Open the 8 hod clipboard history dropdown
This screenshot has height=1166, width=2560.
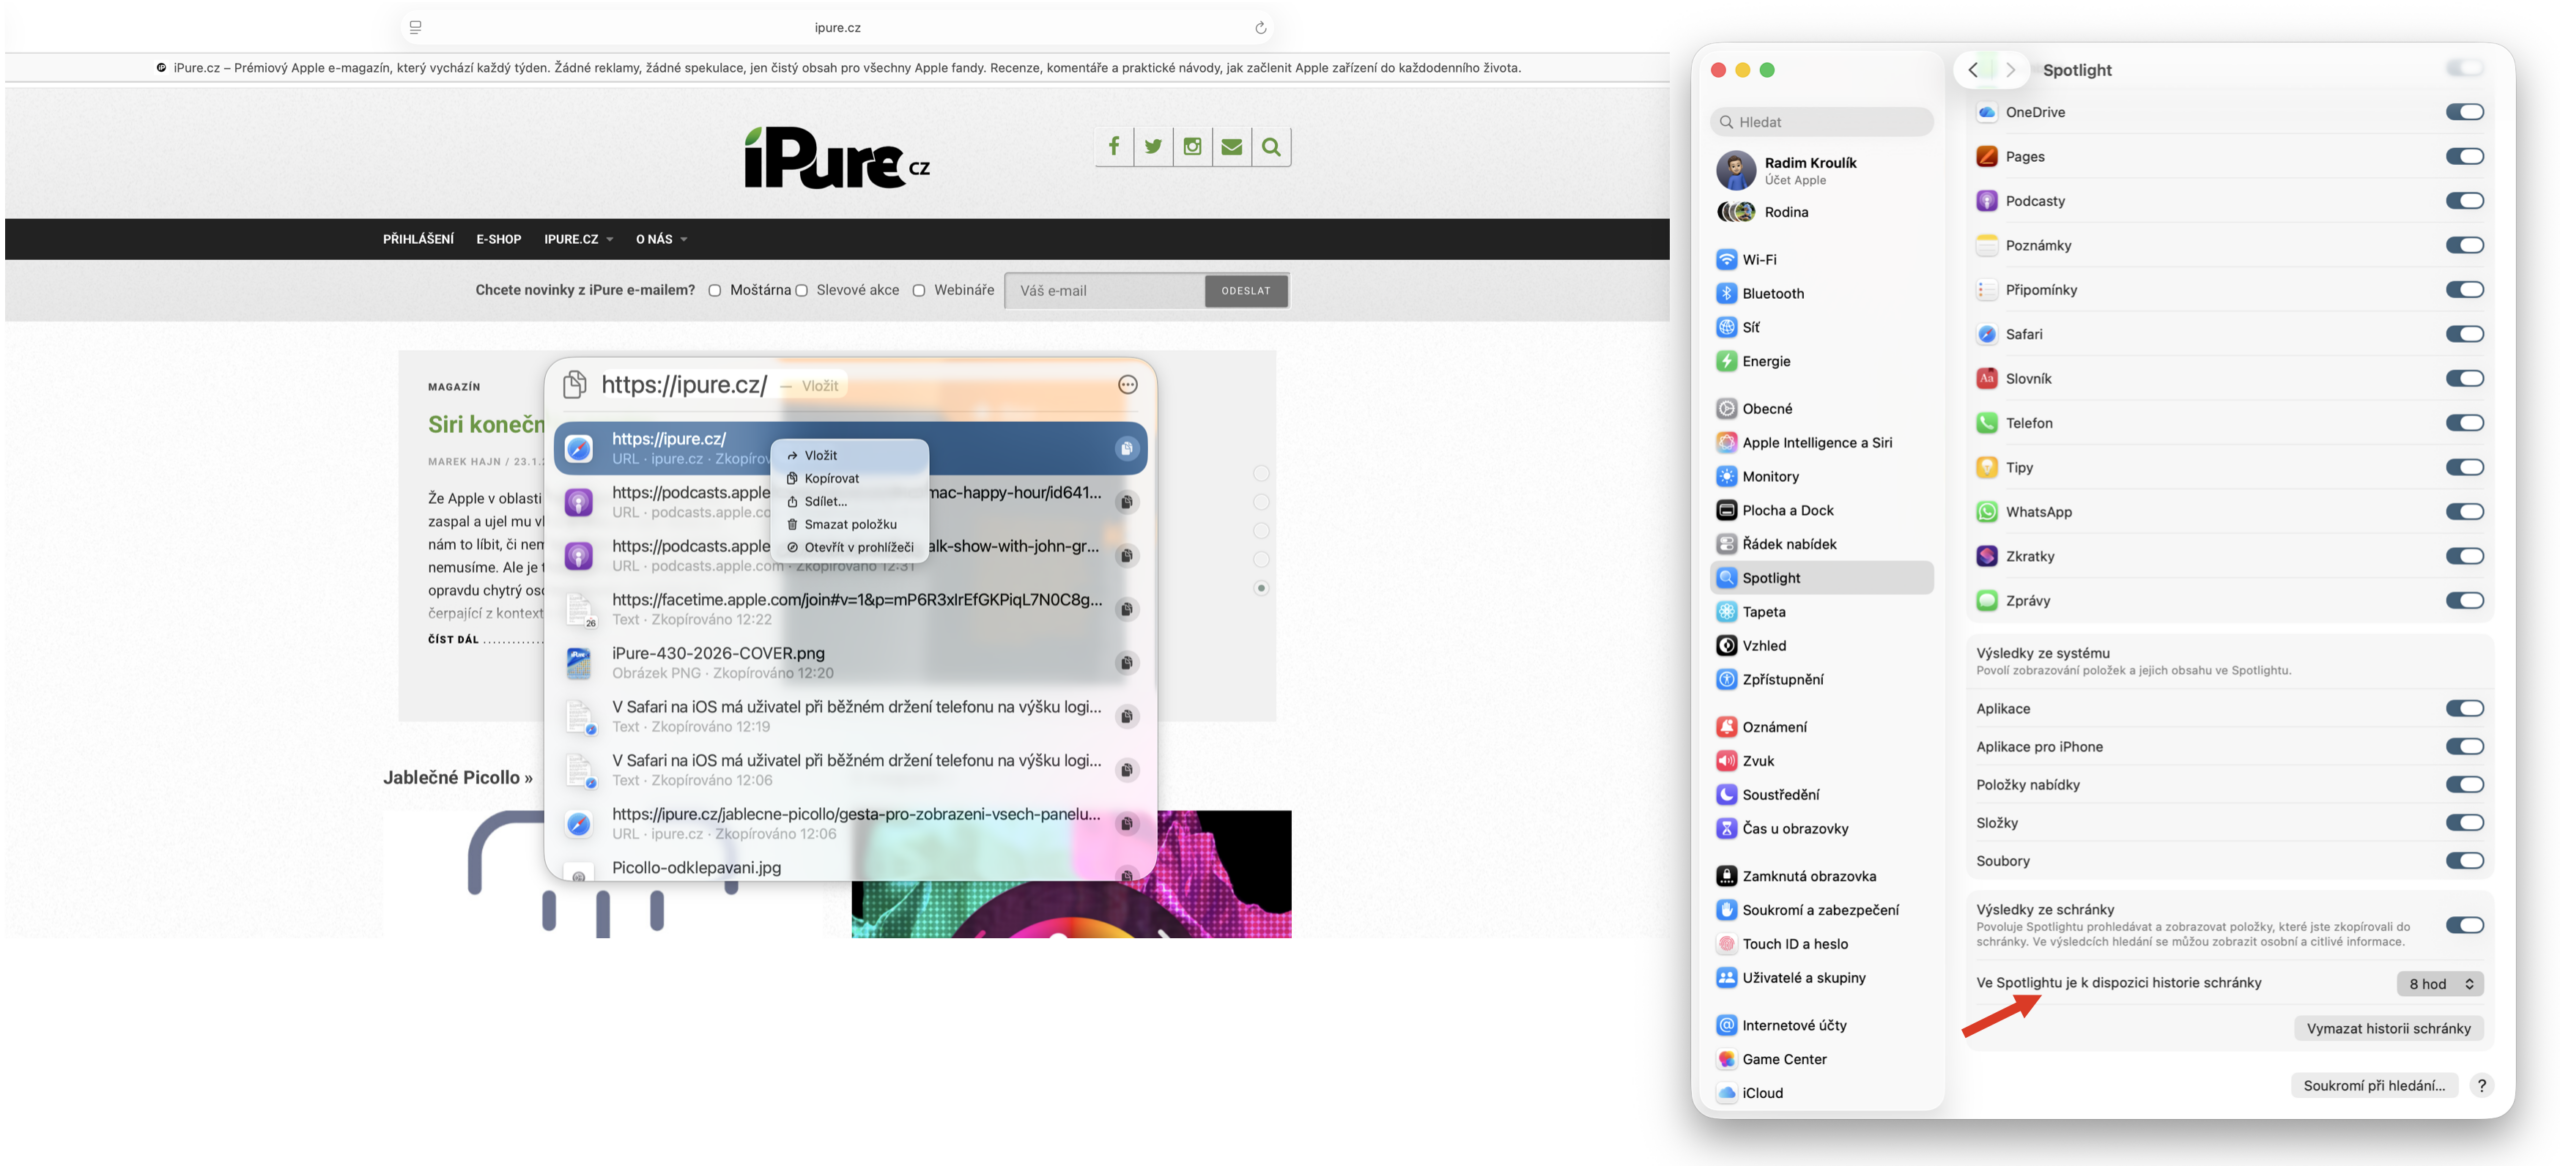tap(2439, 984)
